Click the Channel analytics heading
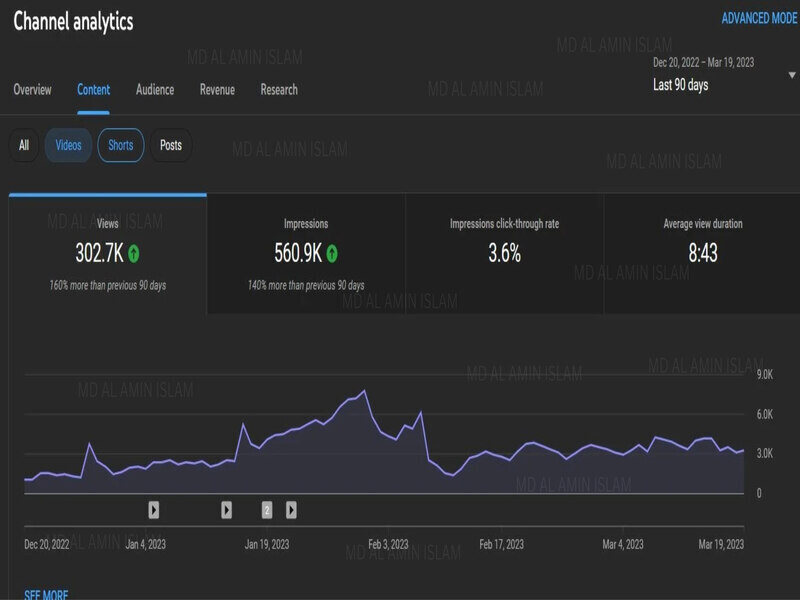Viewport: 800px width, 600px height. (73, 21)
